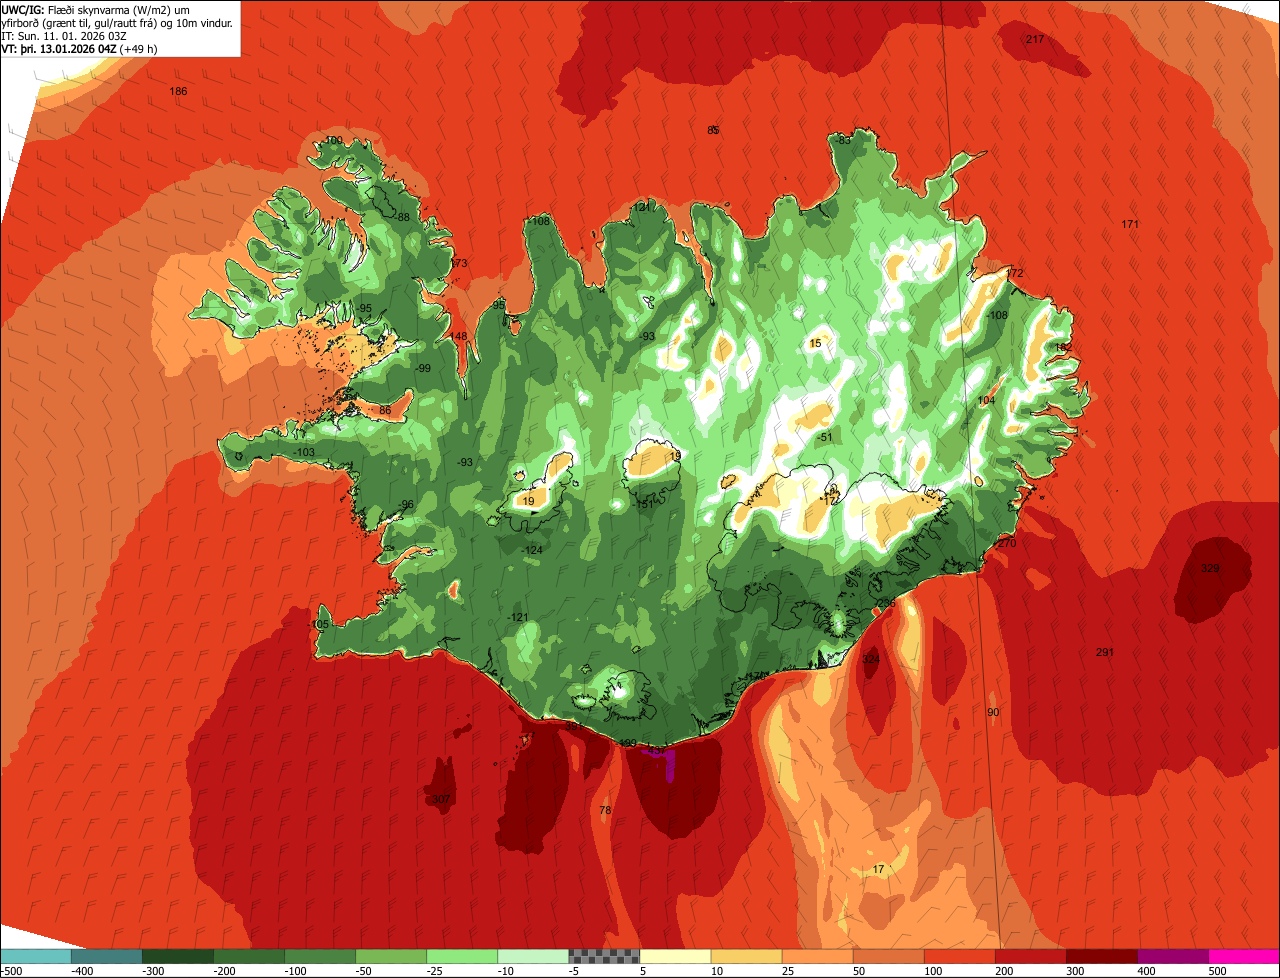Click the map value 171 east of Iceland
The height and width of the screenshot is (978, 1280).
[1130, 224]
